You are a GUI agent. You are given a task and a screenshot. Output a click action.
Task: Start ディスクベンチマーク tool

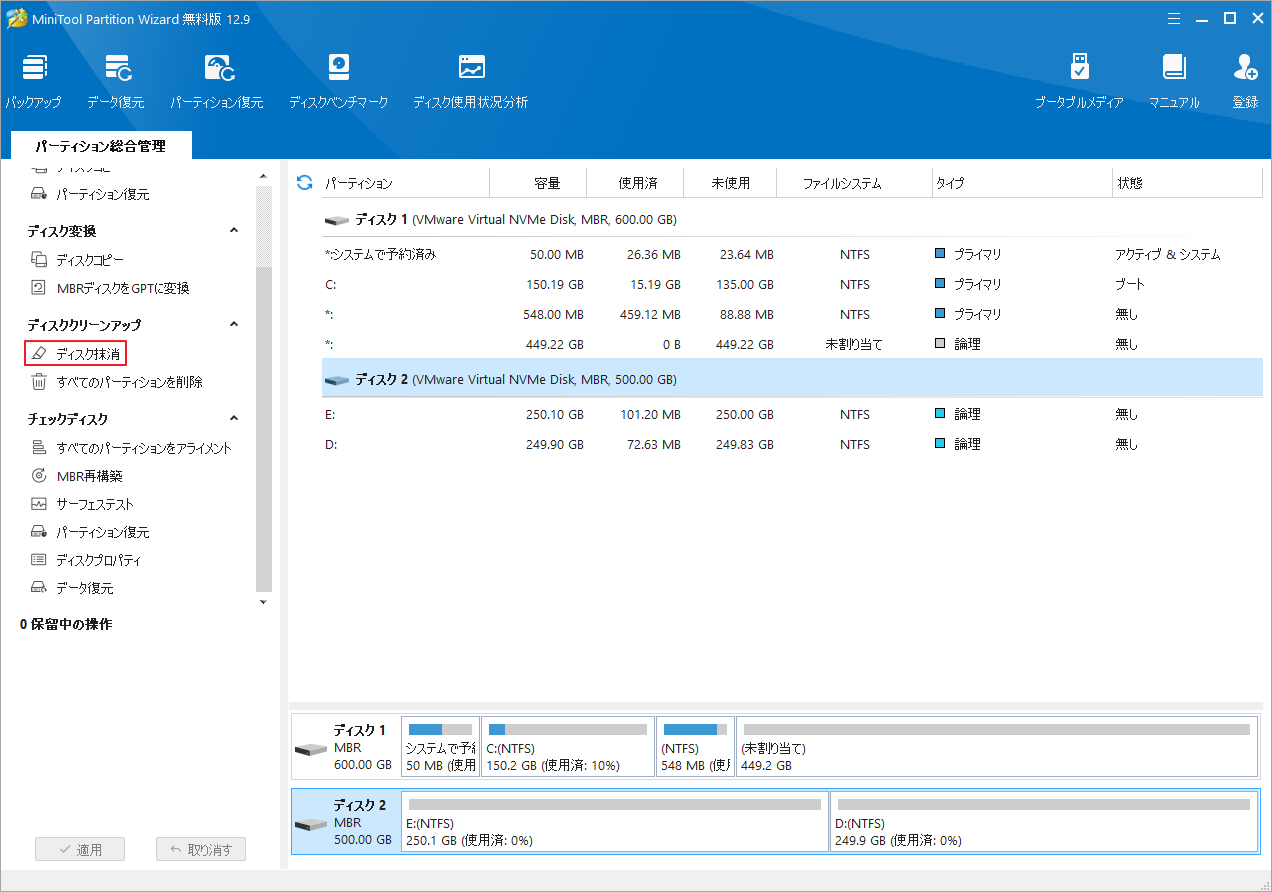click(x=339, y=82)
